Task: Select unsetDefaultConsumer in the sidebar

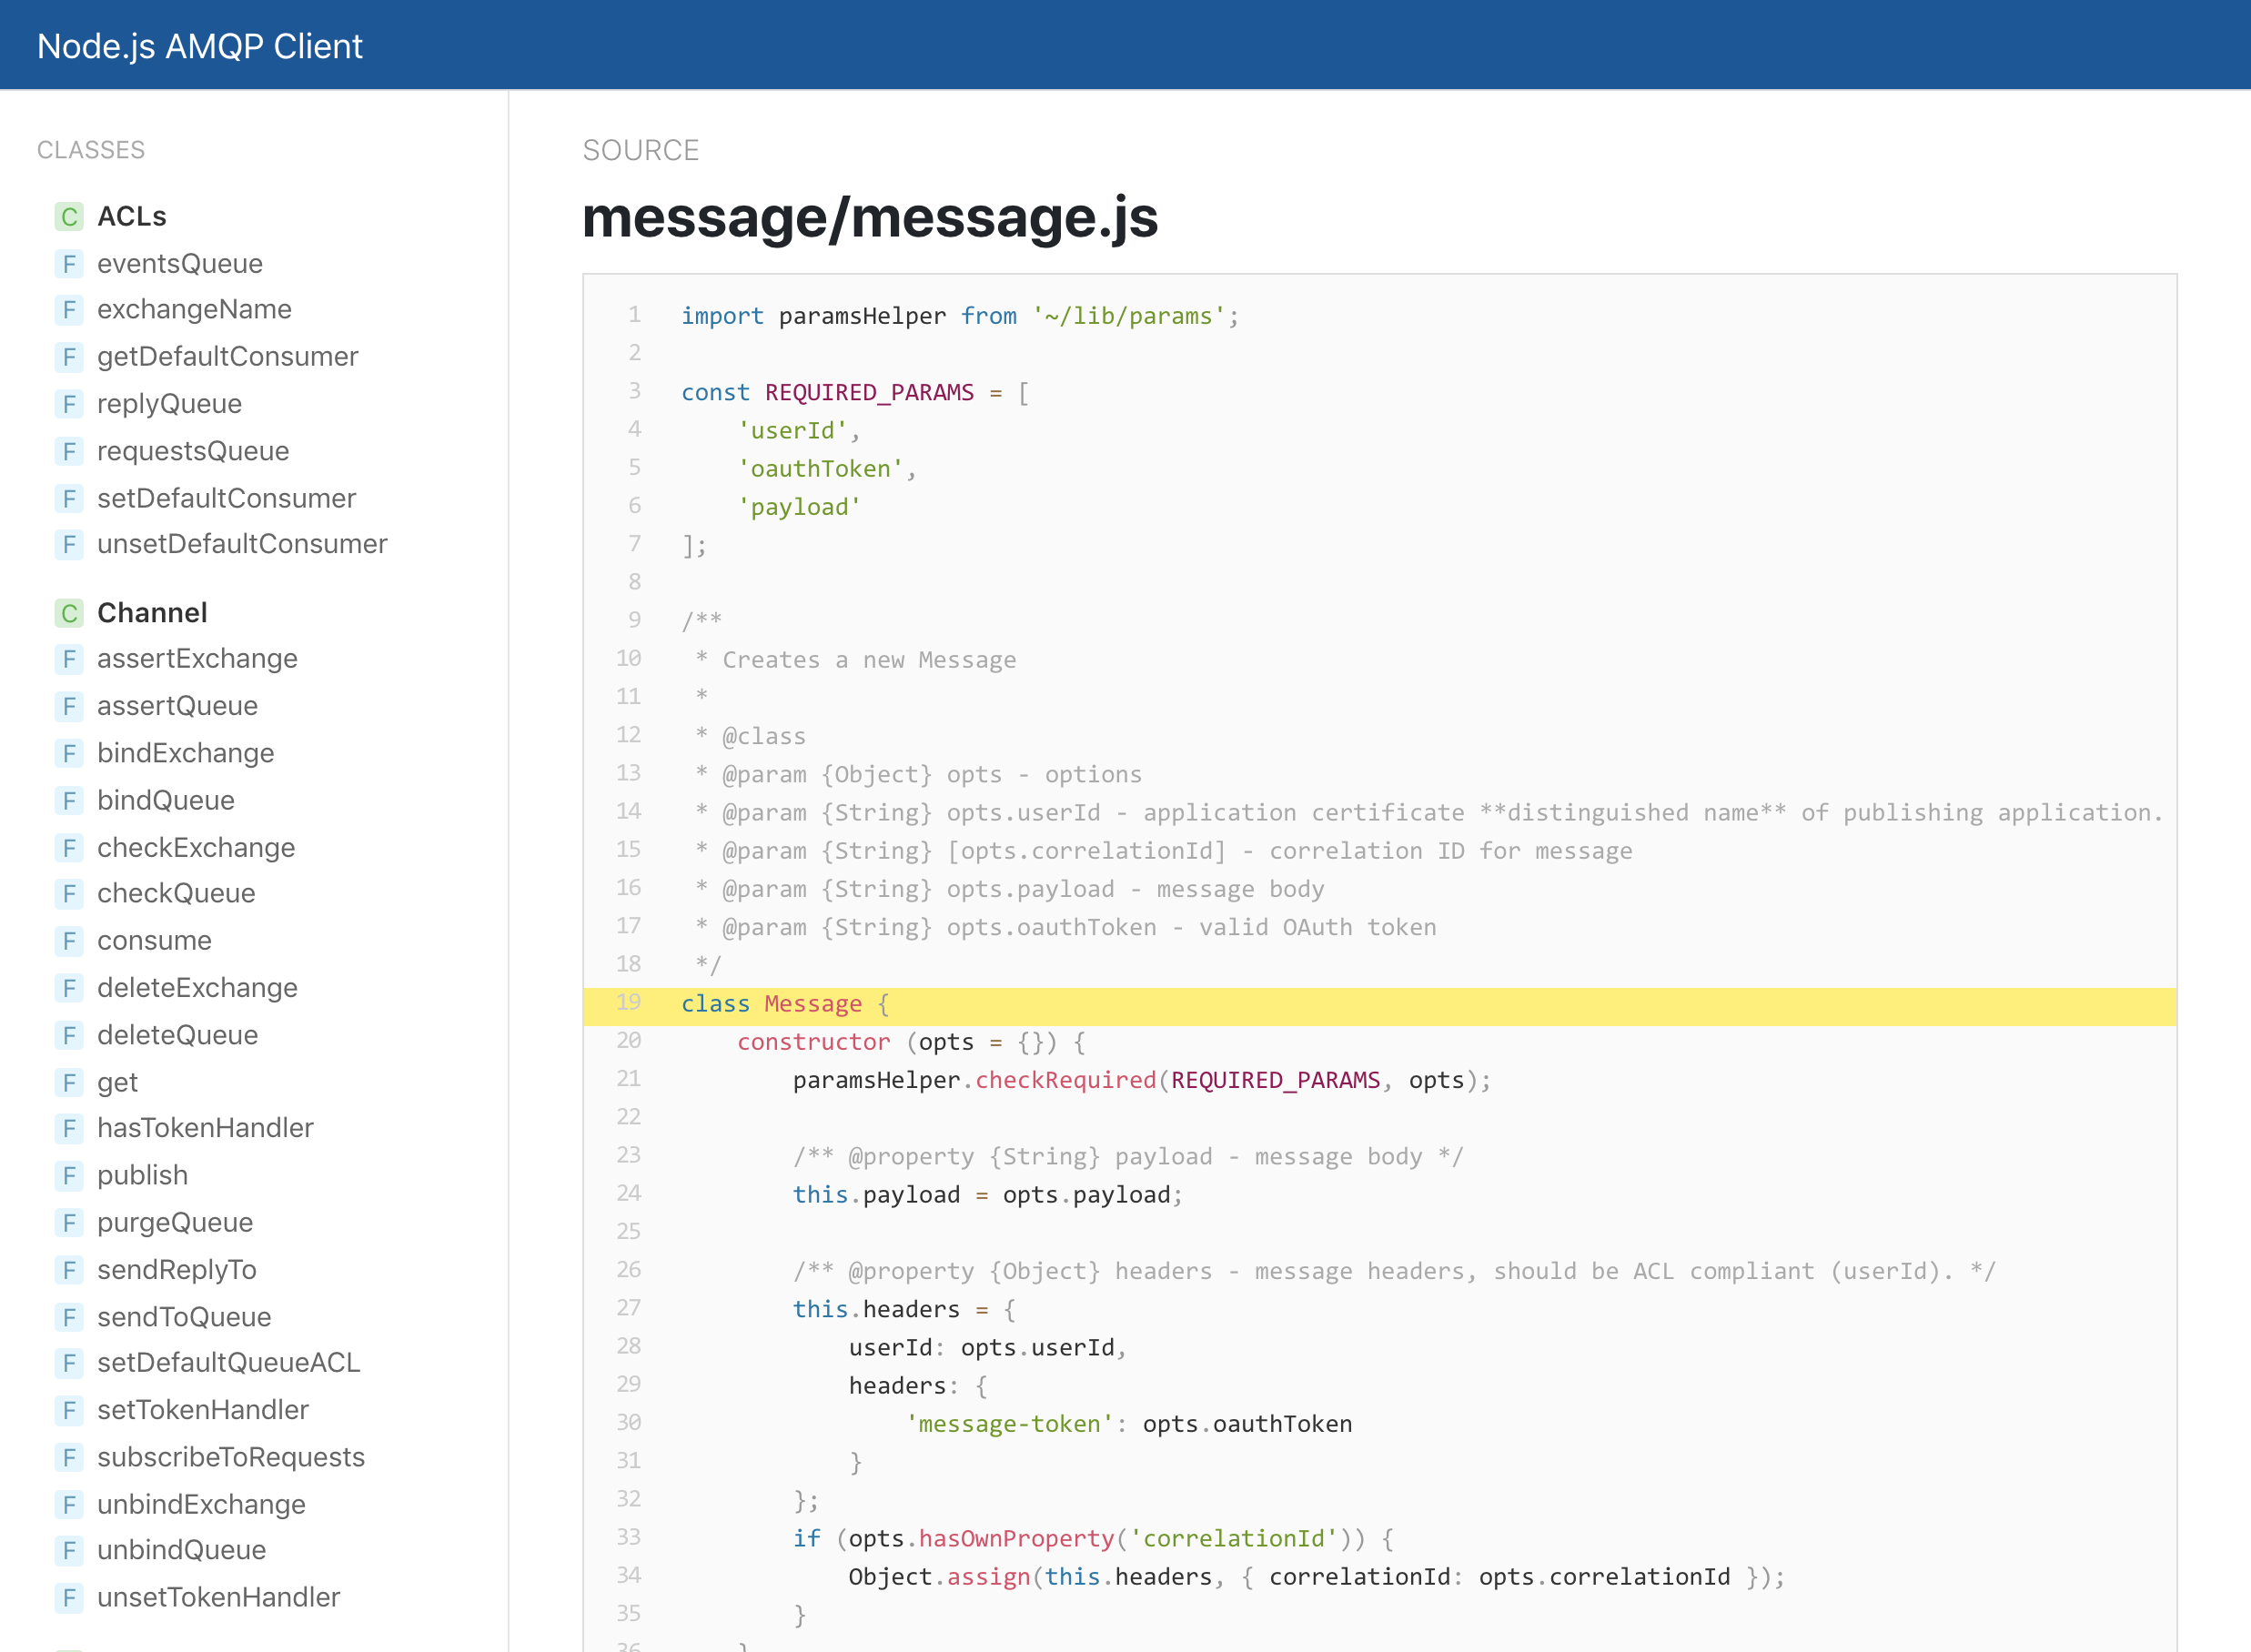Action: [x=242, y=544]
